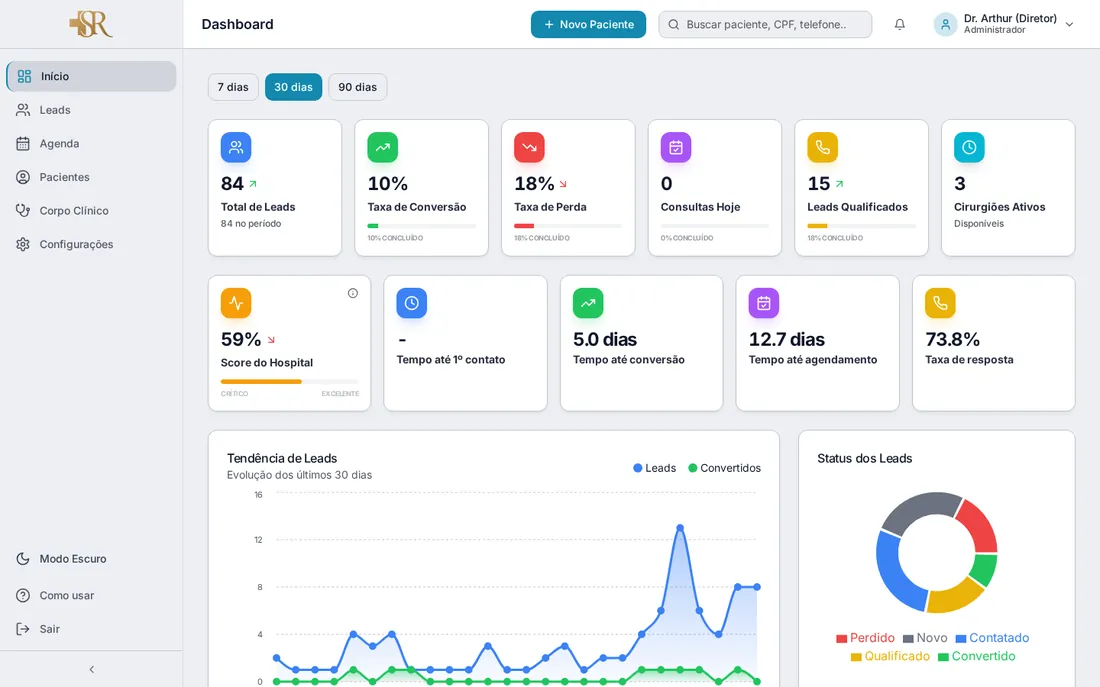The height and width of the screenshot is (687, 1100).
Task: Click the orange Score do Hospital pulse icon
Action: (x=236, y=303)
